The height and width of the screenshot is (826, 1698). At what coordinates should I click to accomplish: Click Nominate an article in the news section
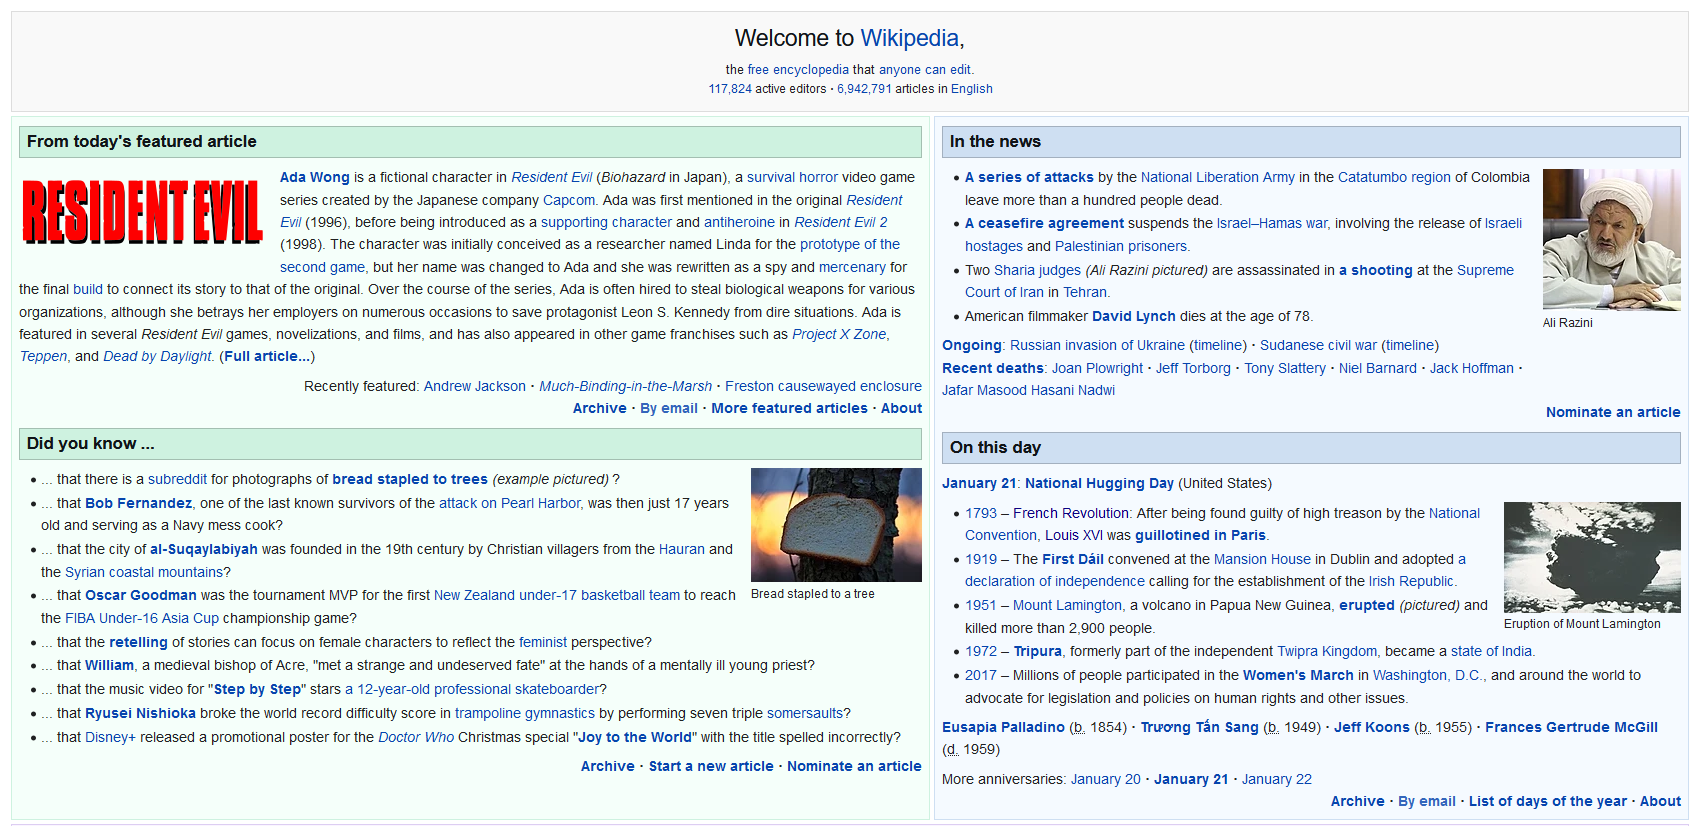[x=1613, y=412]
